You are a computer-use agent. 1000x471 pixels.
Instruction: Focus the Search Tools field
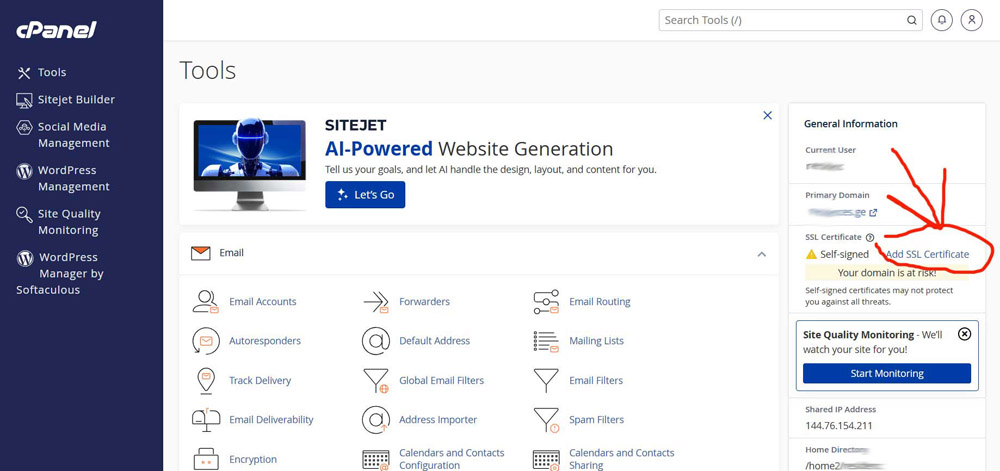pos(791,20)
